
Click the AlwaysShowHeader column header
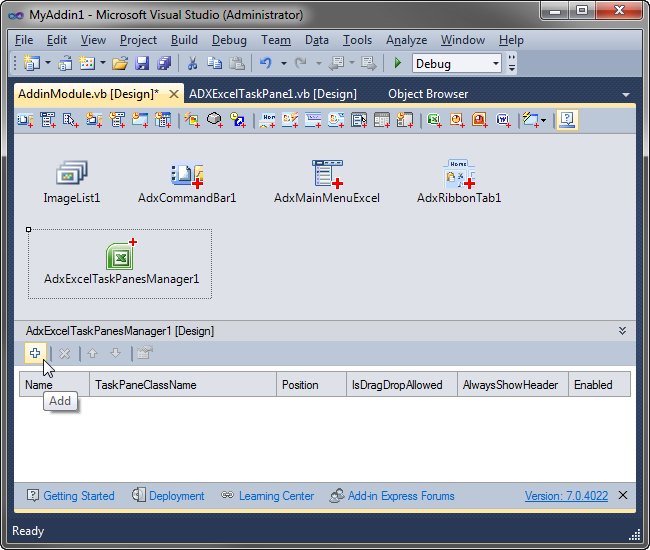click(x=513, y=385)
